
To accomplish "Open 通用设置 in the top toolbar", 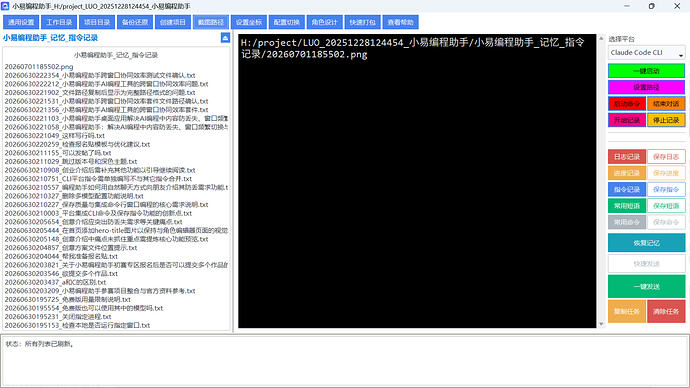I will [x=21, y=22].
